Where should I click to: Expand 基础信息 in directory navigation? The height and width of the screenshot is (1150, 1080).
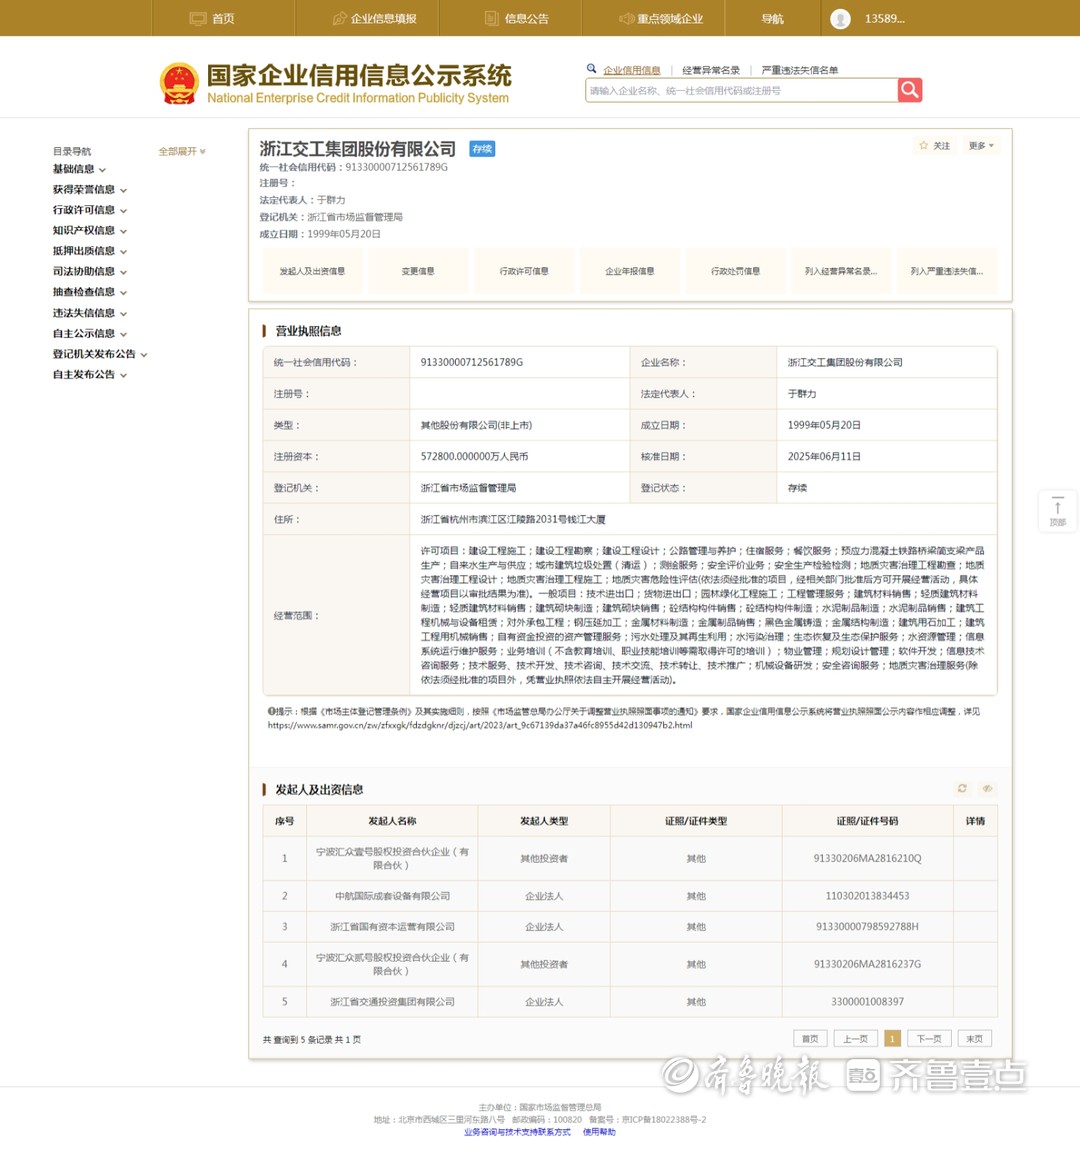click(78, 169)
